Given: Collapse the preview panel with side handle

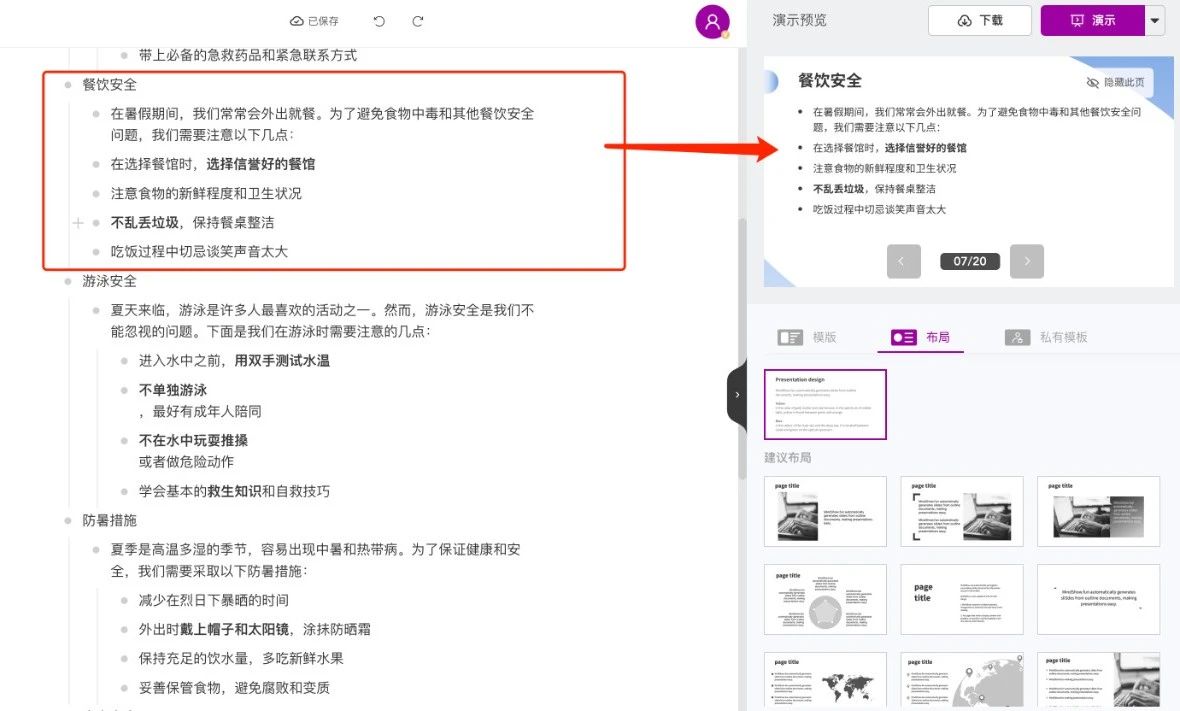Looking at the screenshot, I should click(736, 395).
